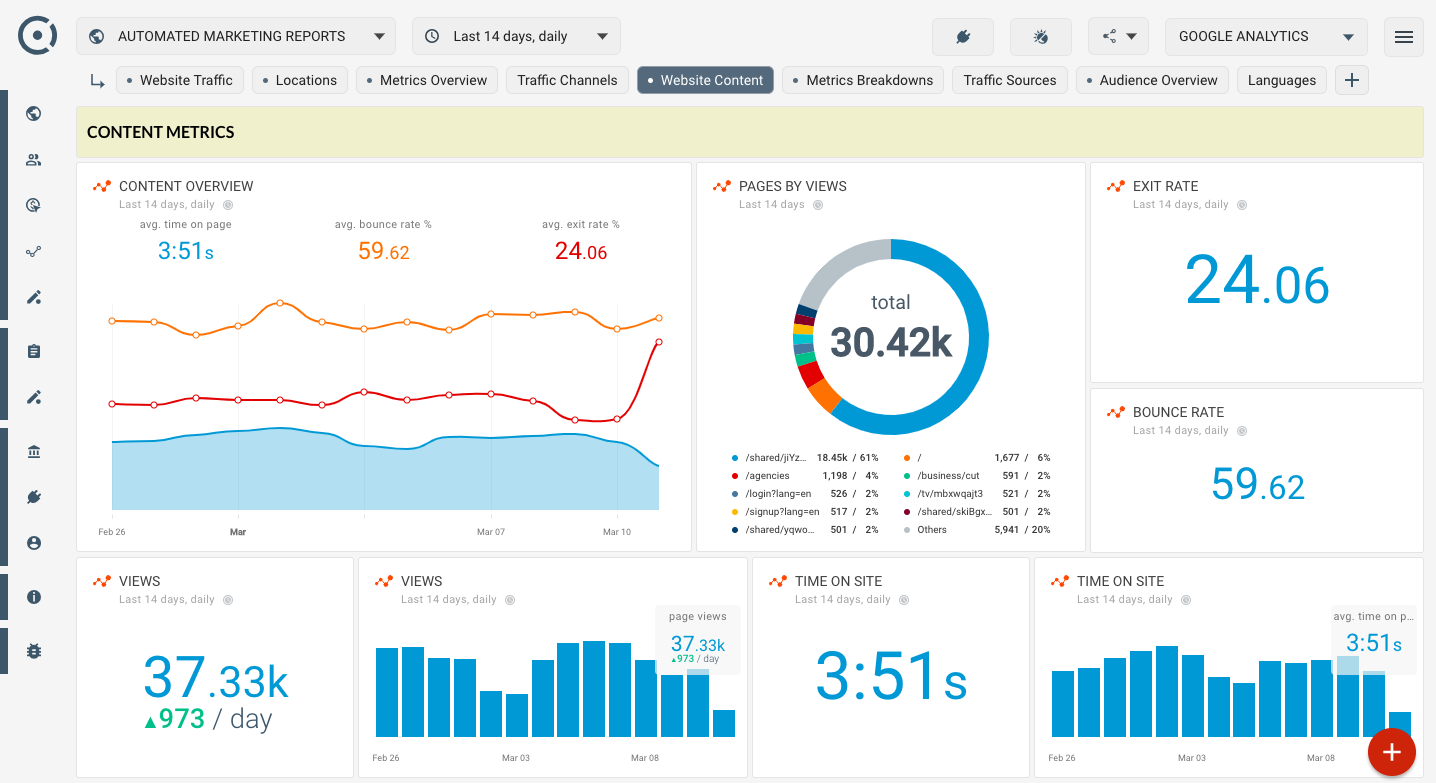
Task: Select the edit pen icon in the sidebar
Action: (33, 297)
